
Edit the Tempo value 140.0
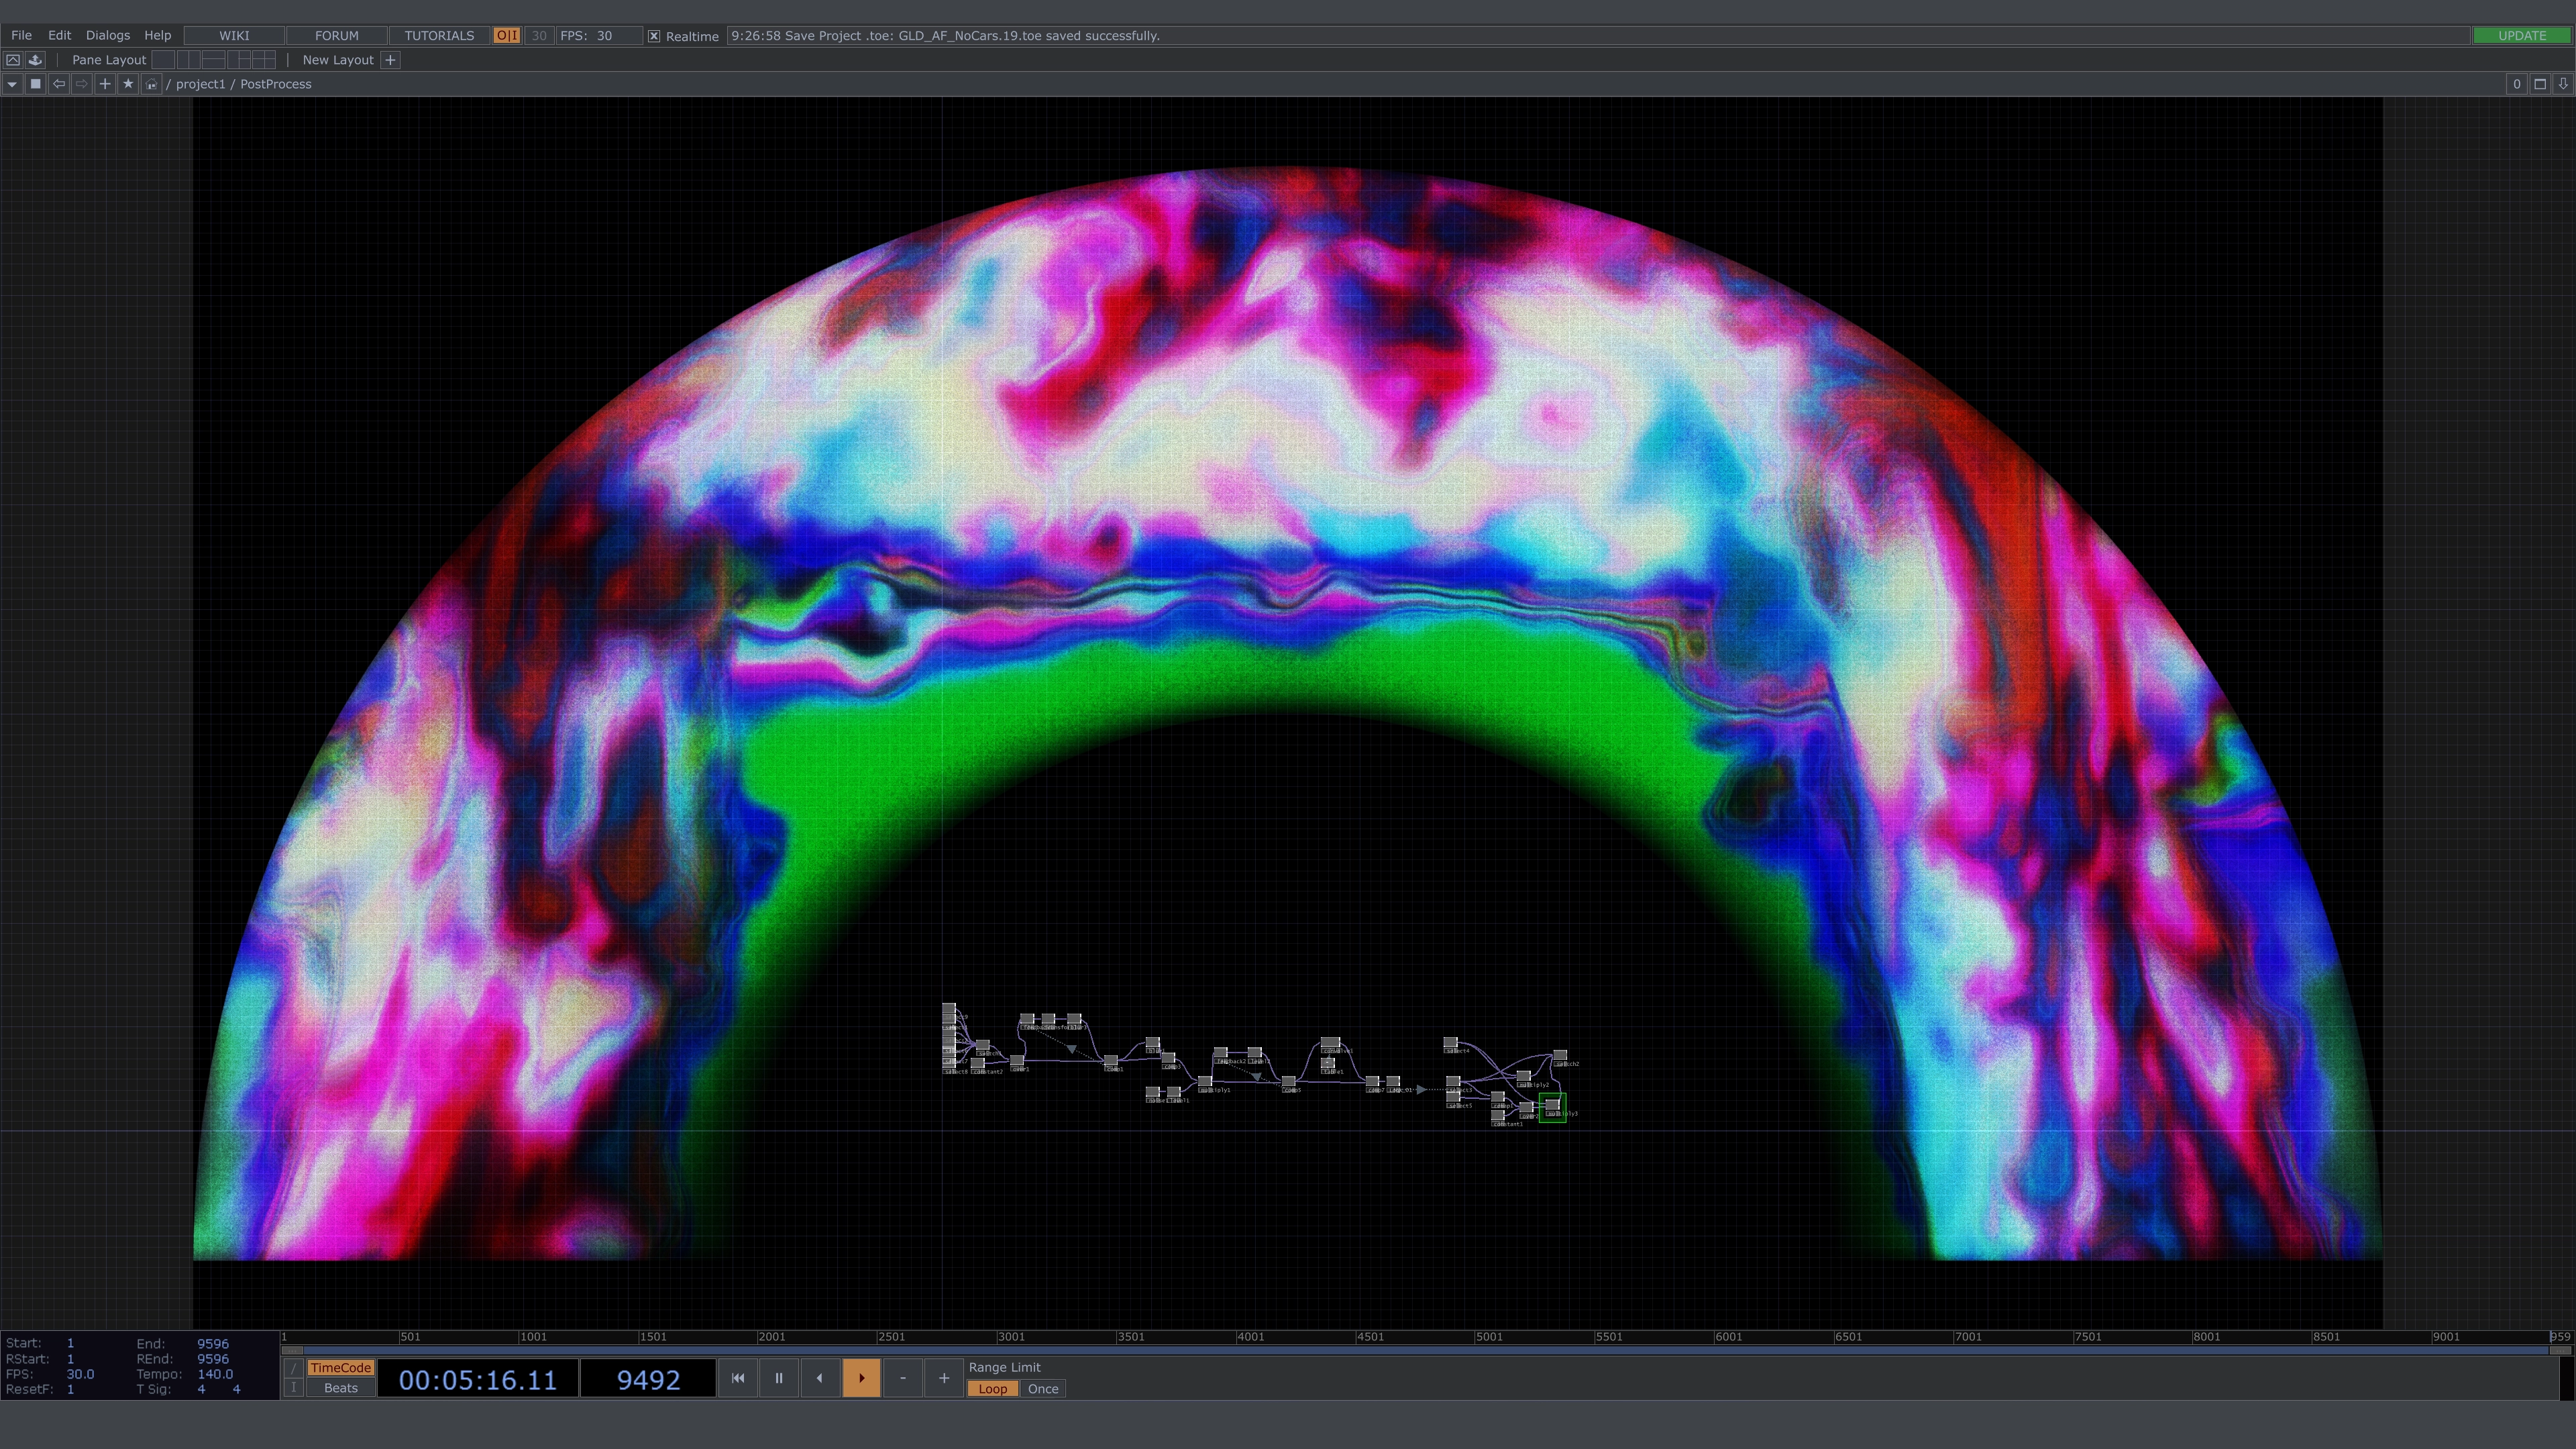(215, 1374)
